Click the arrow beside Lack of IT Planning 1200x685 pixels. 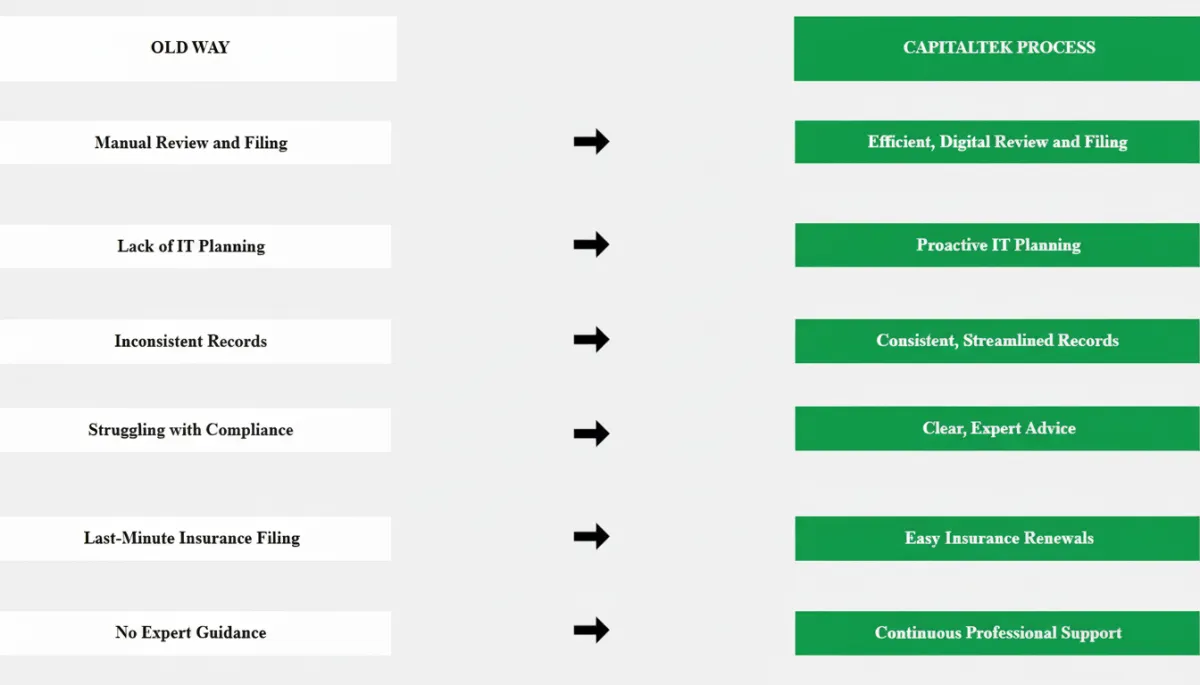pyautogui.click(x=591, y=244)
